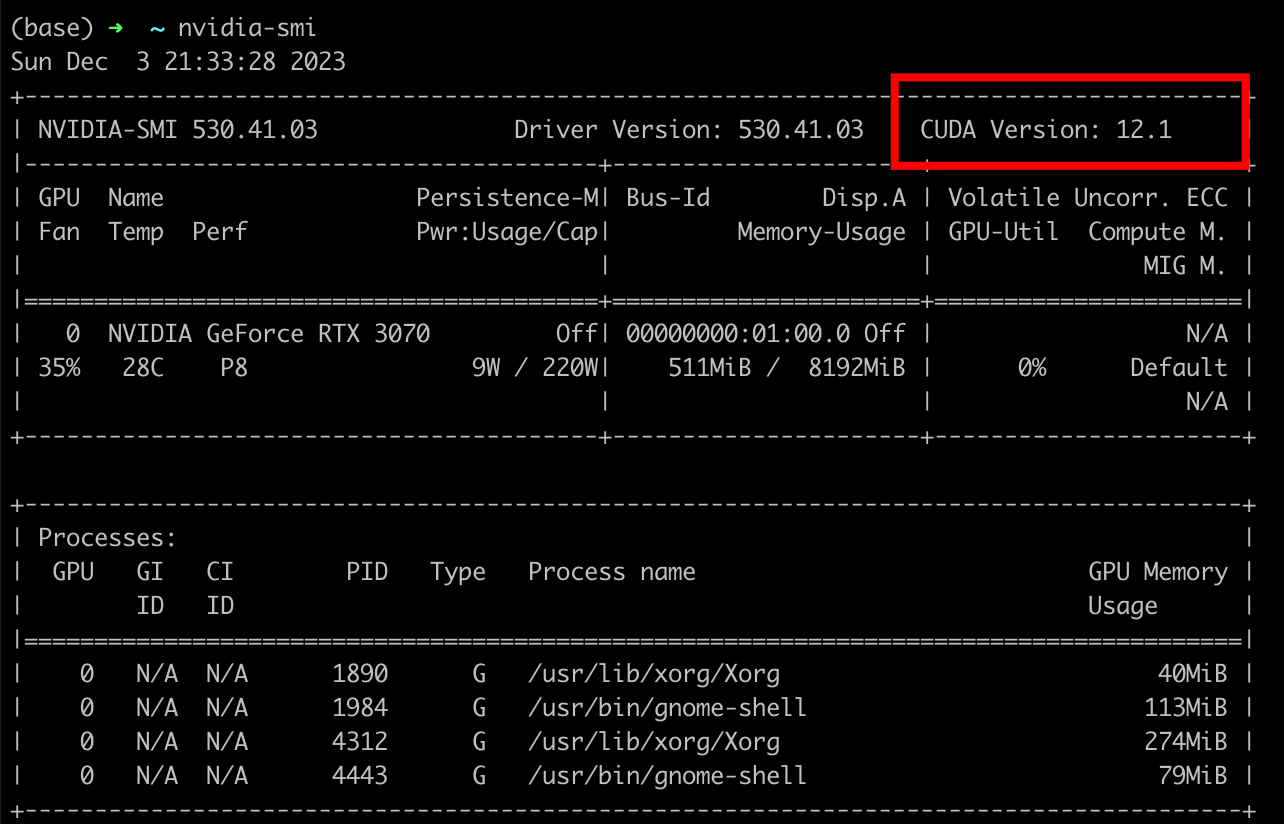Image resolution: width=1284 pixels, height=824 pixels.
Task: Click the typed nvidia-smi command
Action: coord(247,28)
